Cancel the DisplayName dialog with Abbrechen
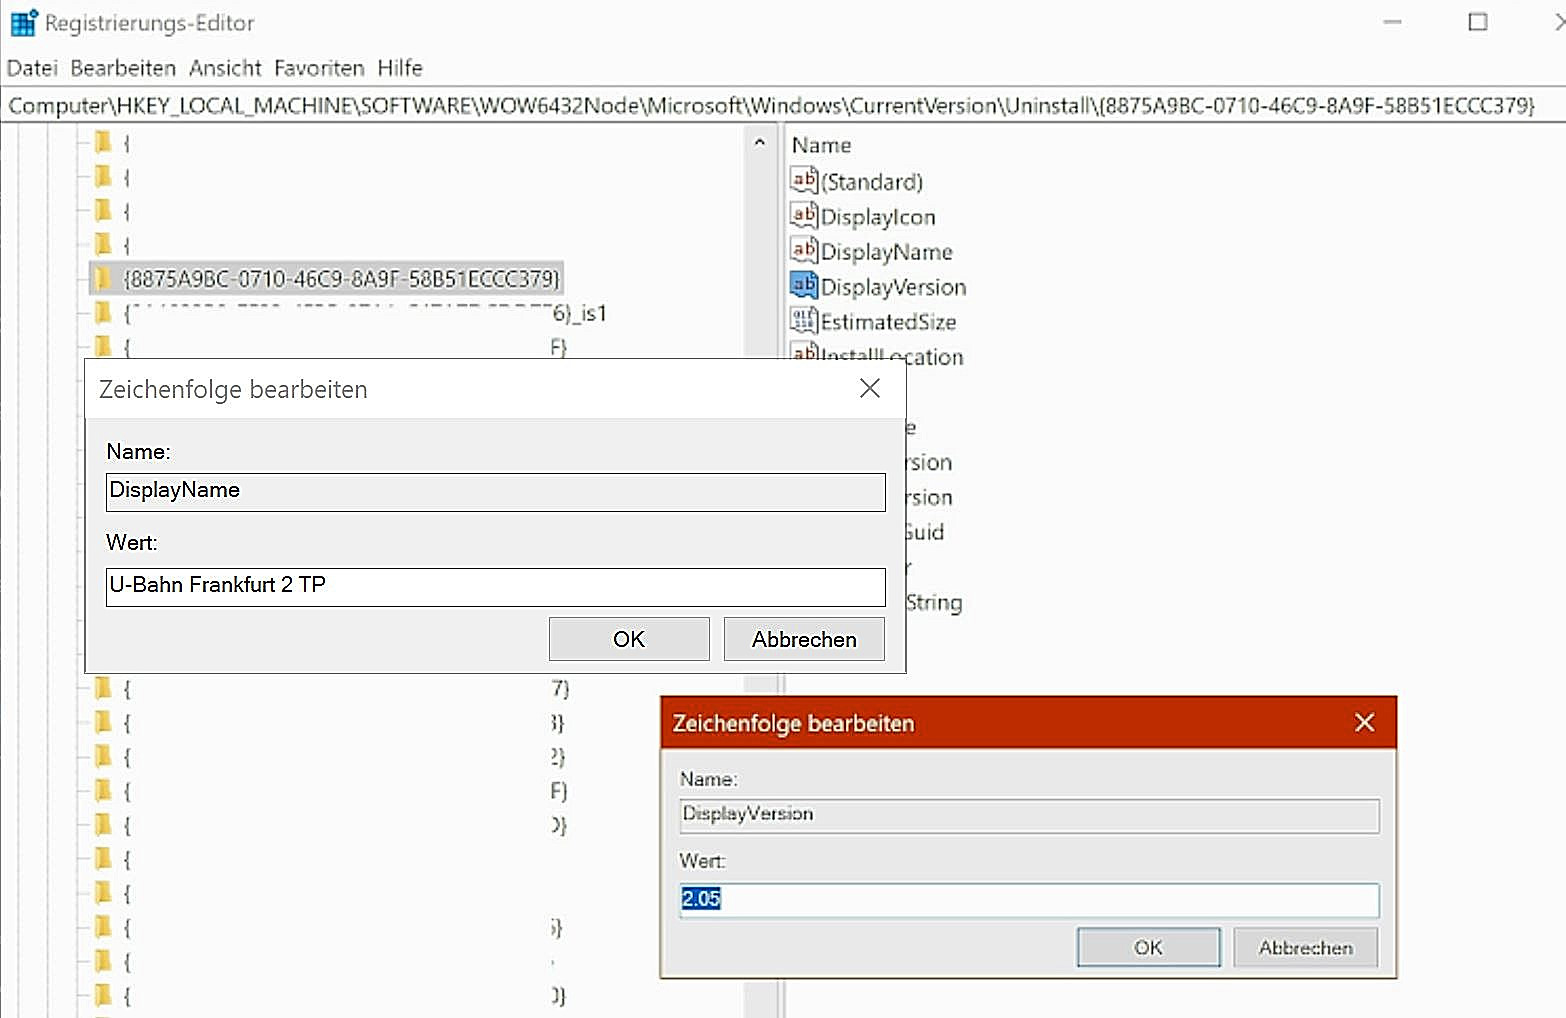 pos(804,639)
